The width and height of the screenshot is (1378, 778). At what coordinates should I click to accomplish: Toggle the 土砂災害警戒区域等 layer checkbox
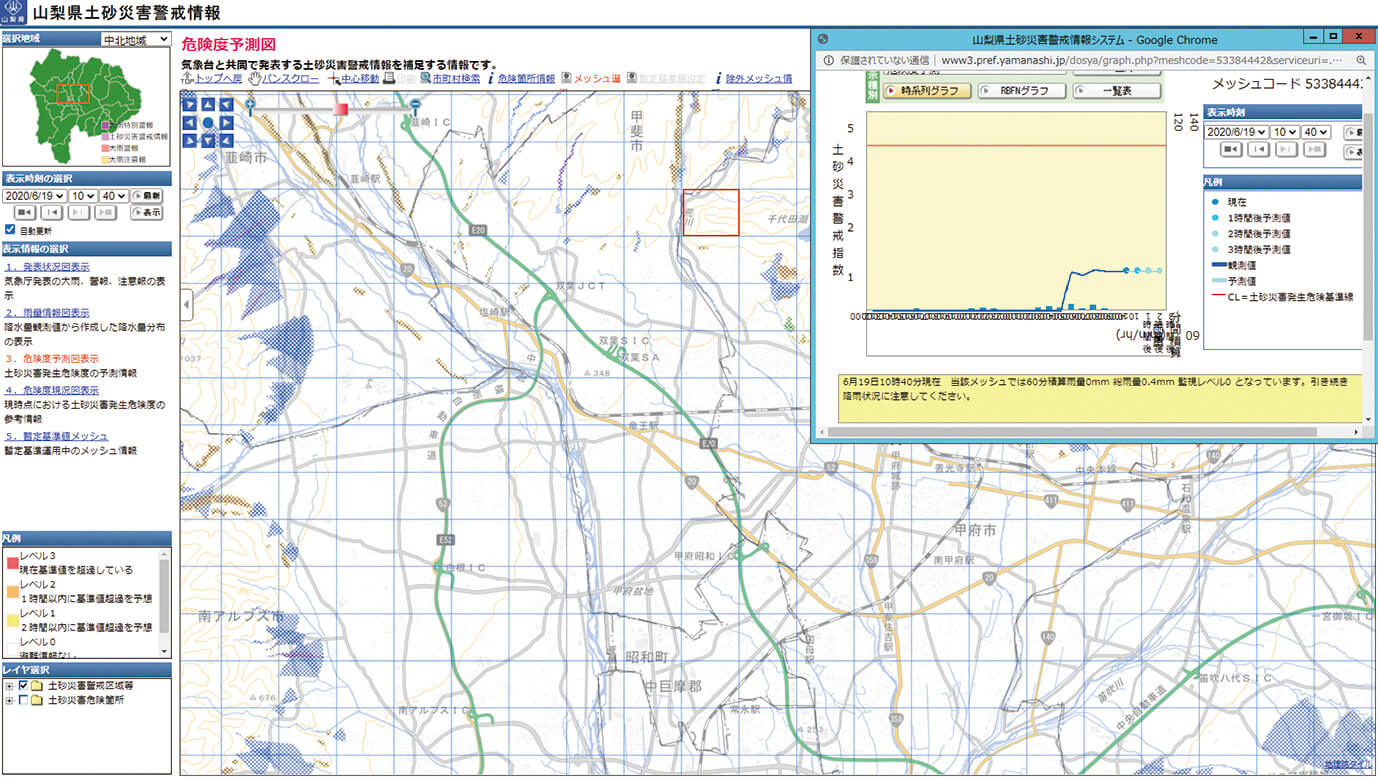click(24, 686)
